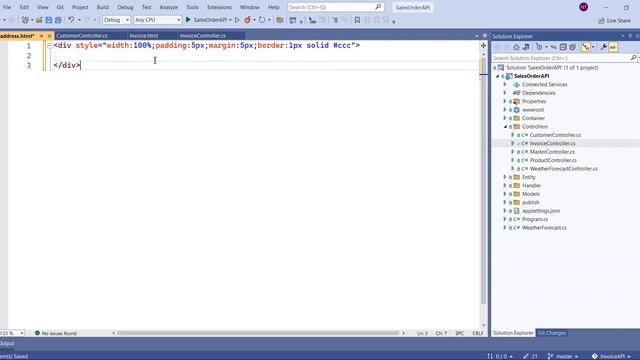Collapse the div block on line 1
Image resolution: width=640 pixels, height=360 pixels.
[x=49, y=46]
